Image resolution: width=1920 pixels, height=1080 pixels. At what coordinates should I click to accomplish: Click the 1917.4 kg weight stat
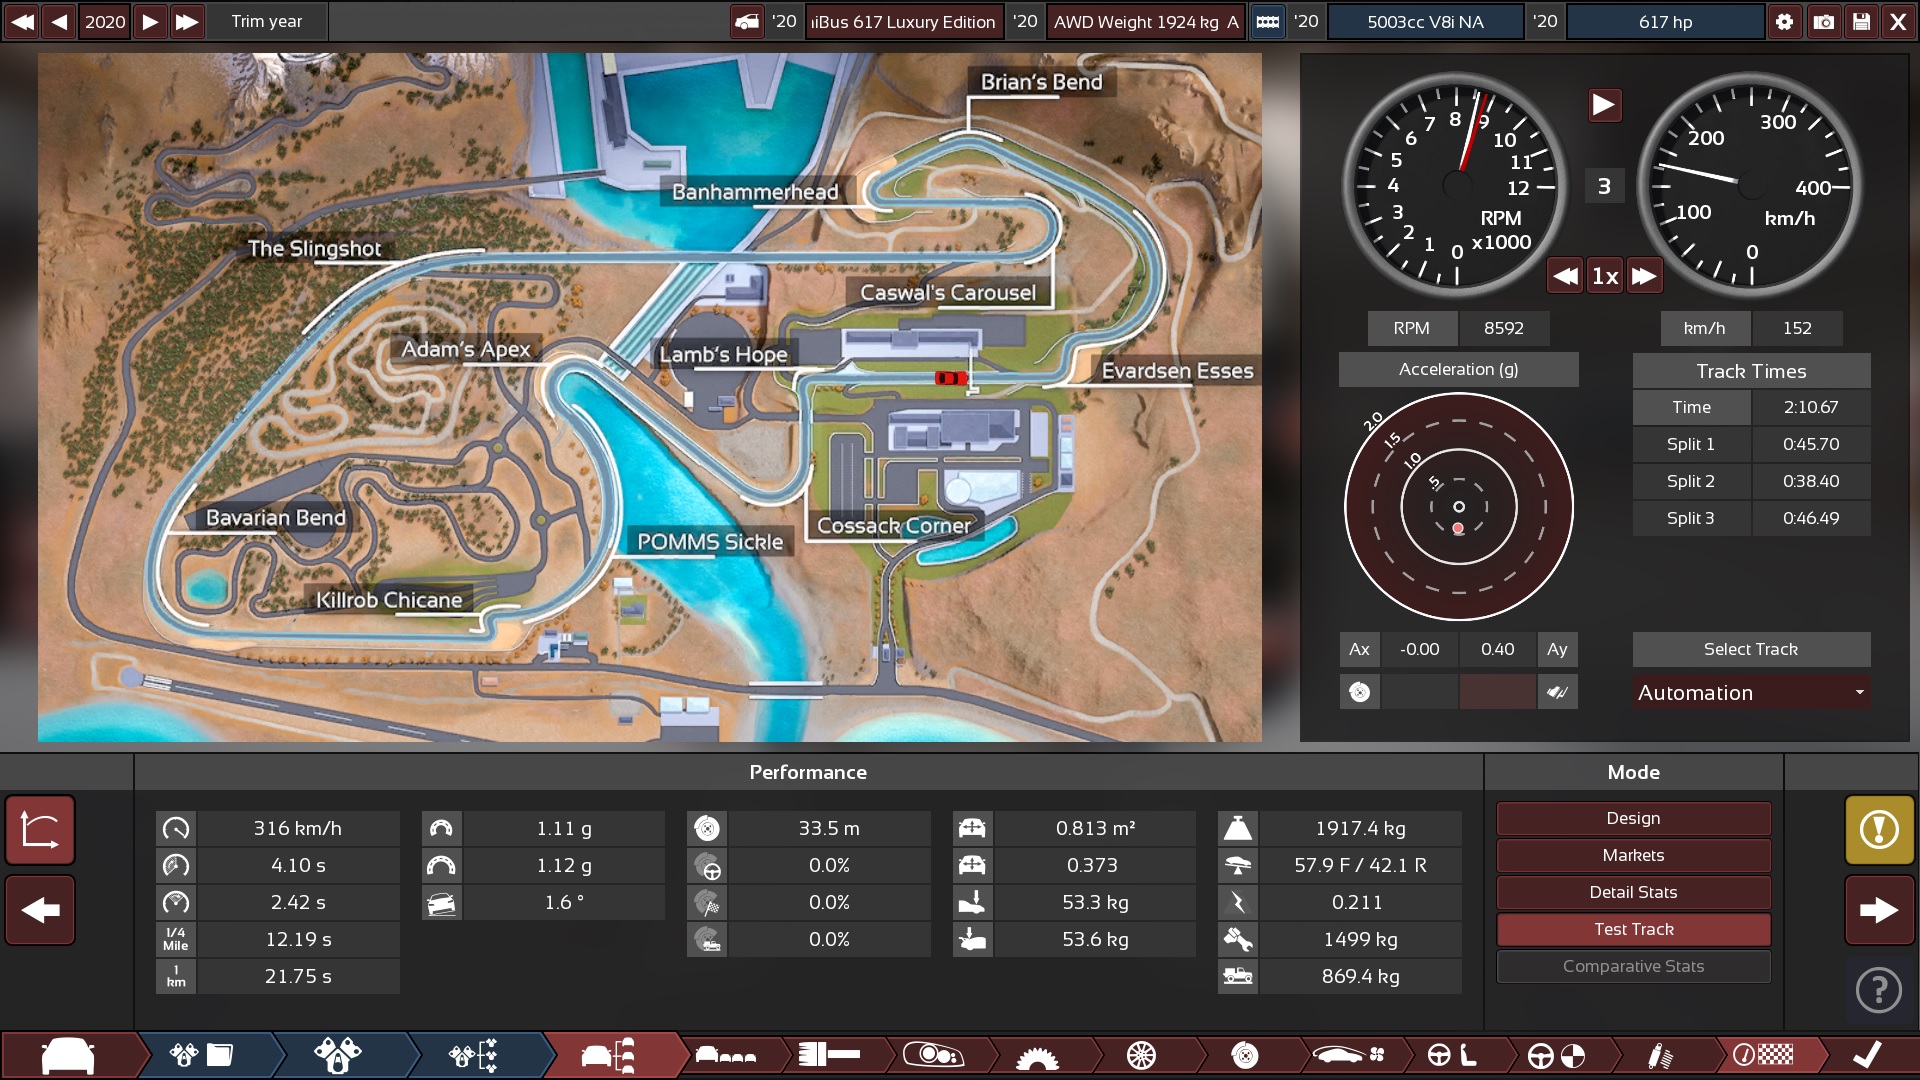pos(1360,828)
